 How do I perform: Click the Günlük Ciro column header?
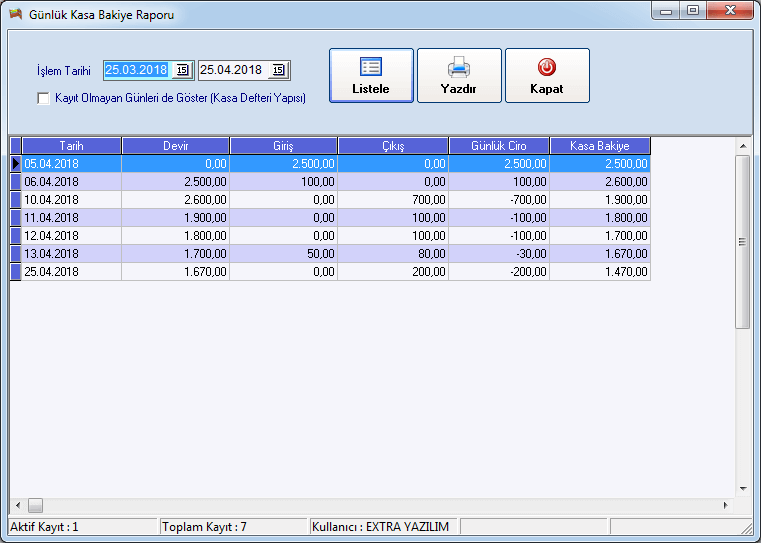499,146
